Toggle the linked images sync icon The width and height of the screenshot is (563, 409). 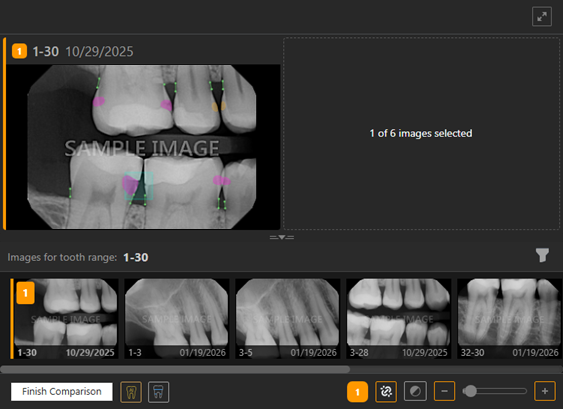(x=386, y=391)
